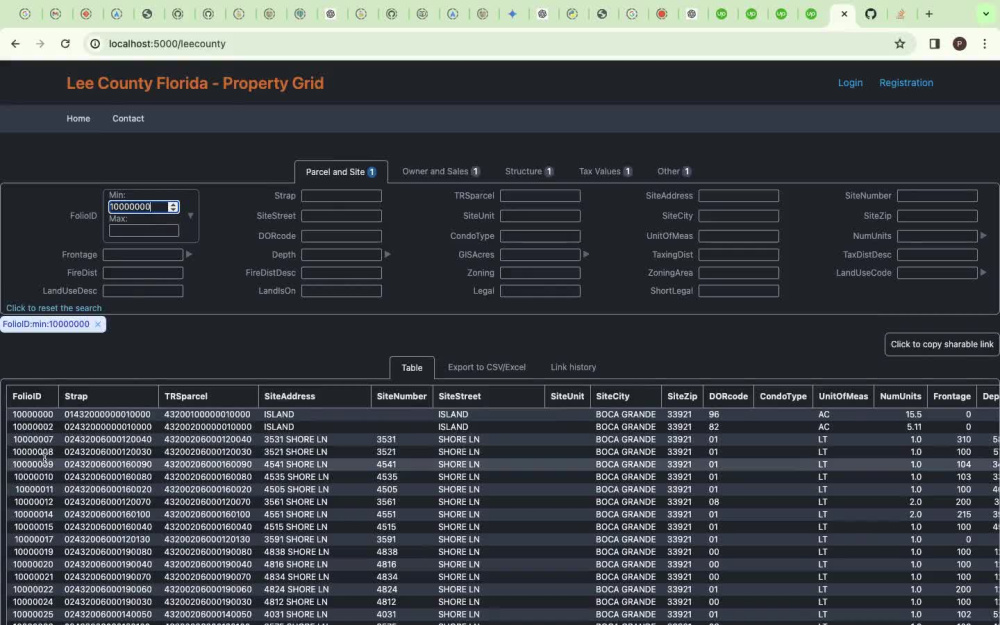1000x625 pixels.
Task: Focus the SiteAddress input field
Action: (x=738, y=196)
